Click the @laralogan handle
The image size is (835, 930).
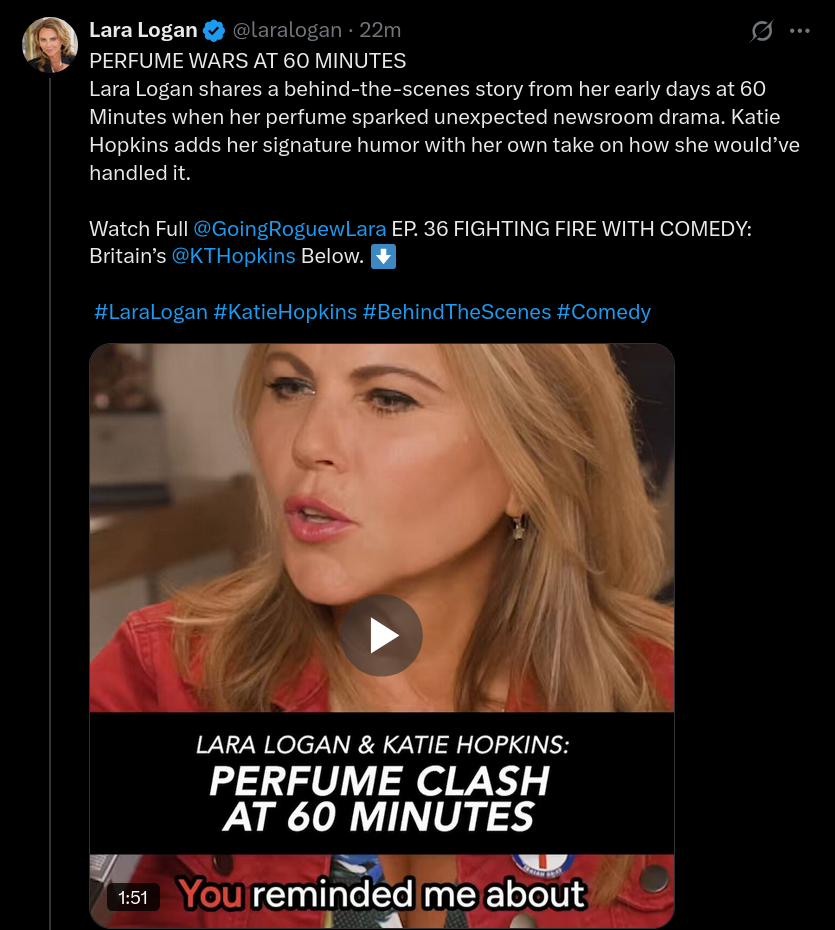coord(287,30)
